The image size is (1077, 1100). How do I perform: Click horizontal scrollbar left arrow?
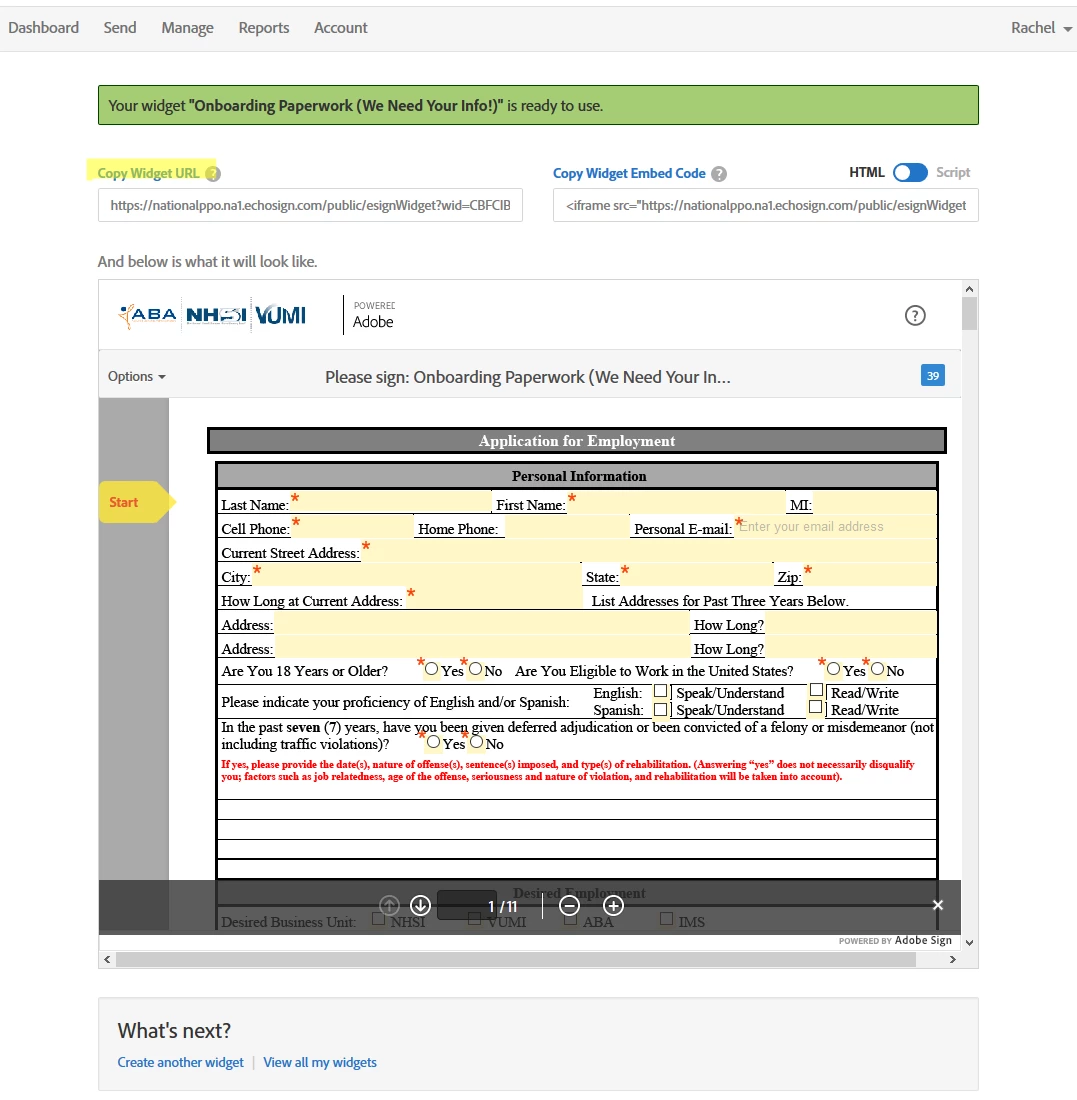coord(107,959)
